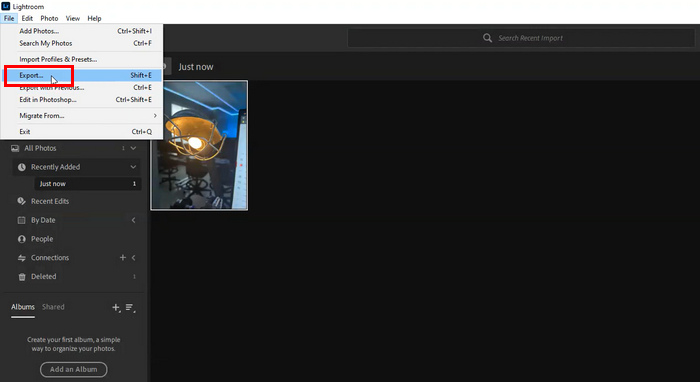The height and width of the screenshot is (382, 700).
Task: Open the albums sort options icon
Action: coord(130,307)
